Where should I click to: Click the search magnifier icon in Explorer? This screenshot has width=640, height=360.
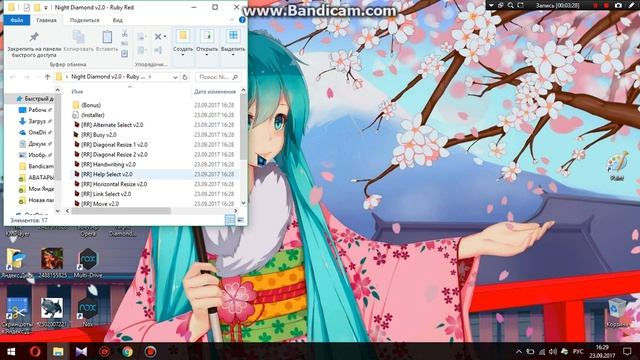click(x=235, y=77)
